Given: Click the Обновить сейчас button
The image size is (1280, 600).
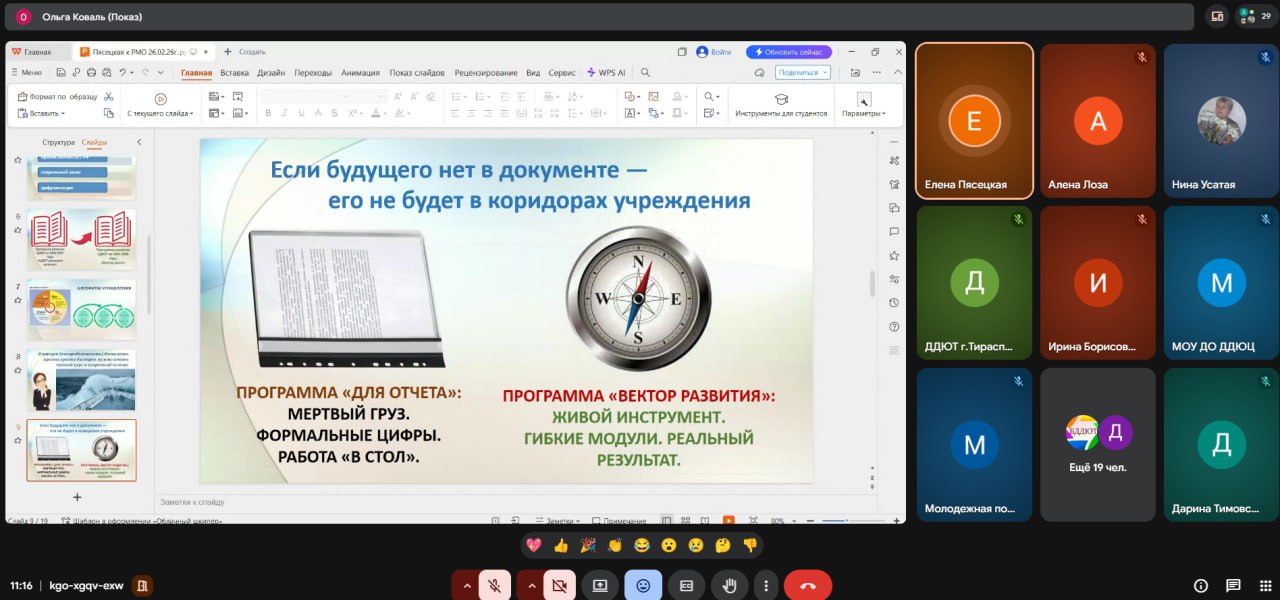Looking at the screenshot, I should [789, 52].
